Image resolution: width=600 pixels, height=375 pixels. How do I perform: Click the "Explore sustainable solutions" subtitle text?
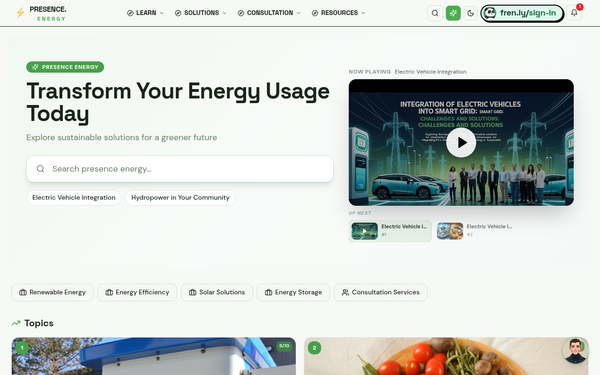click(x=122, y=137)
